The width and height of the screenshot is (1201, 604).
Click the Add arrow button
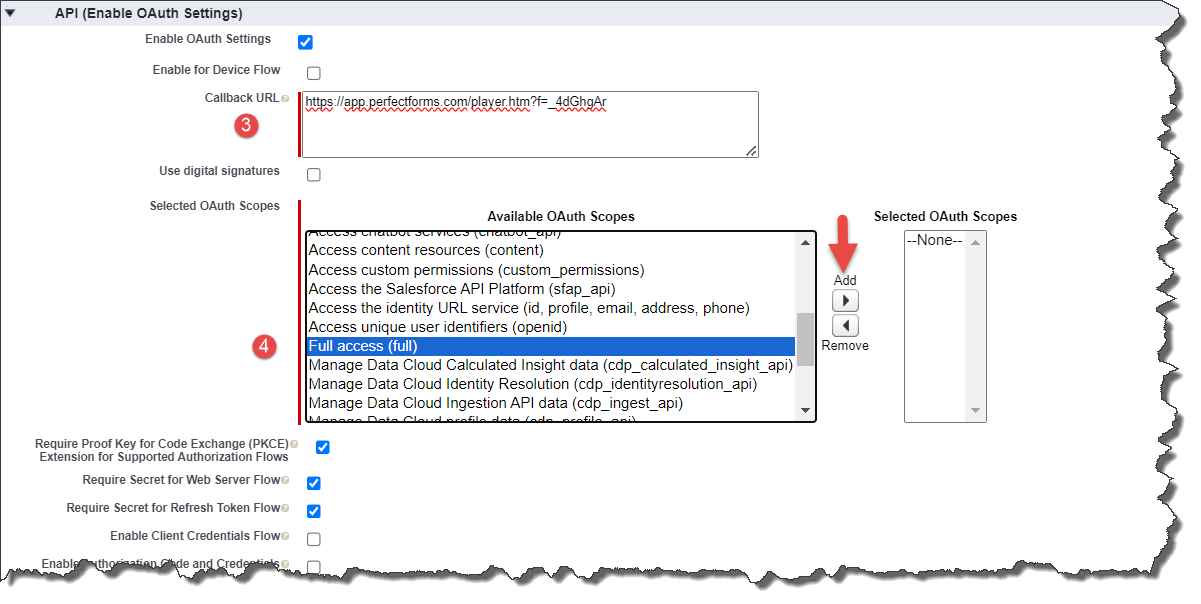(x=845, y=301)
